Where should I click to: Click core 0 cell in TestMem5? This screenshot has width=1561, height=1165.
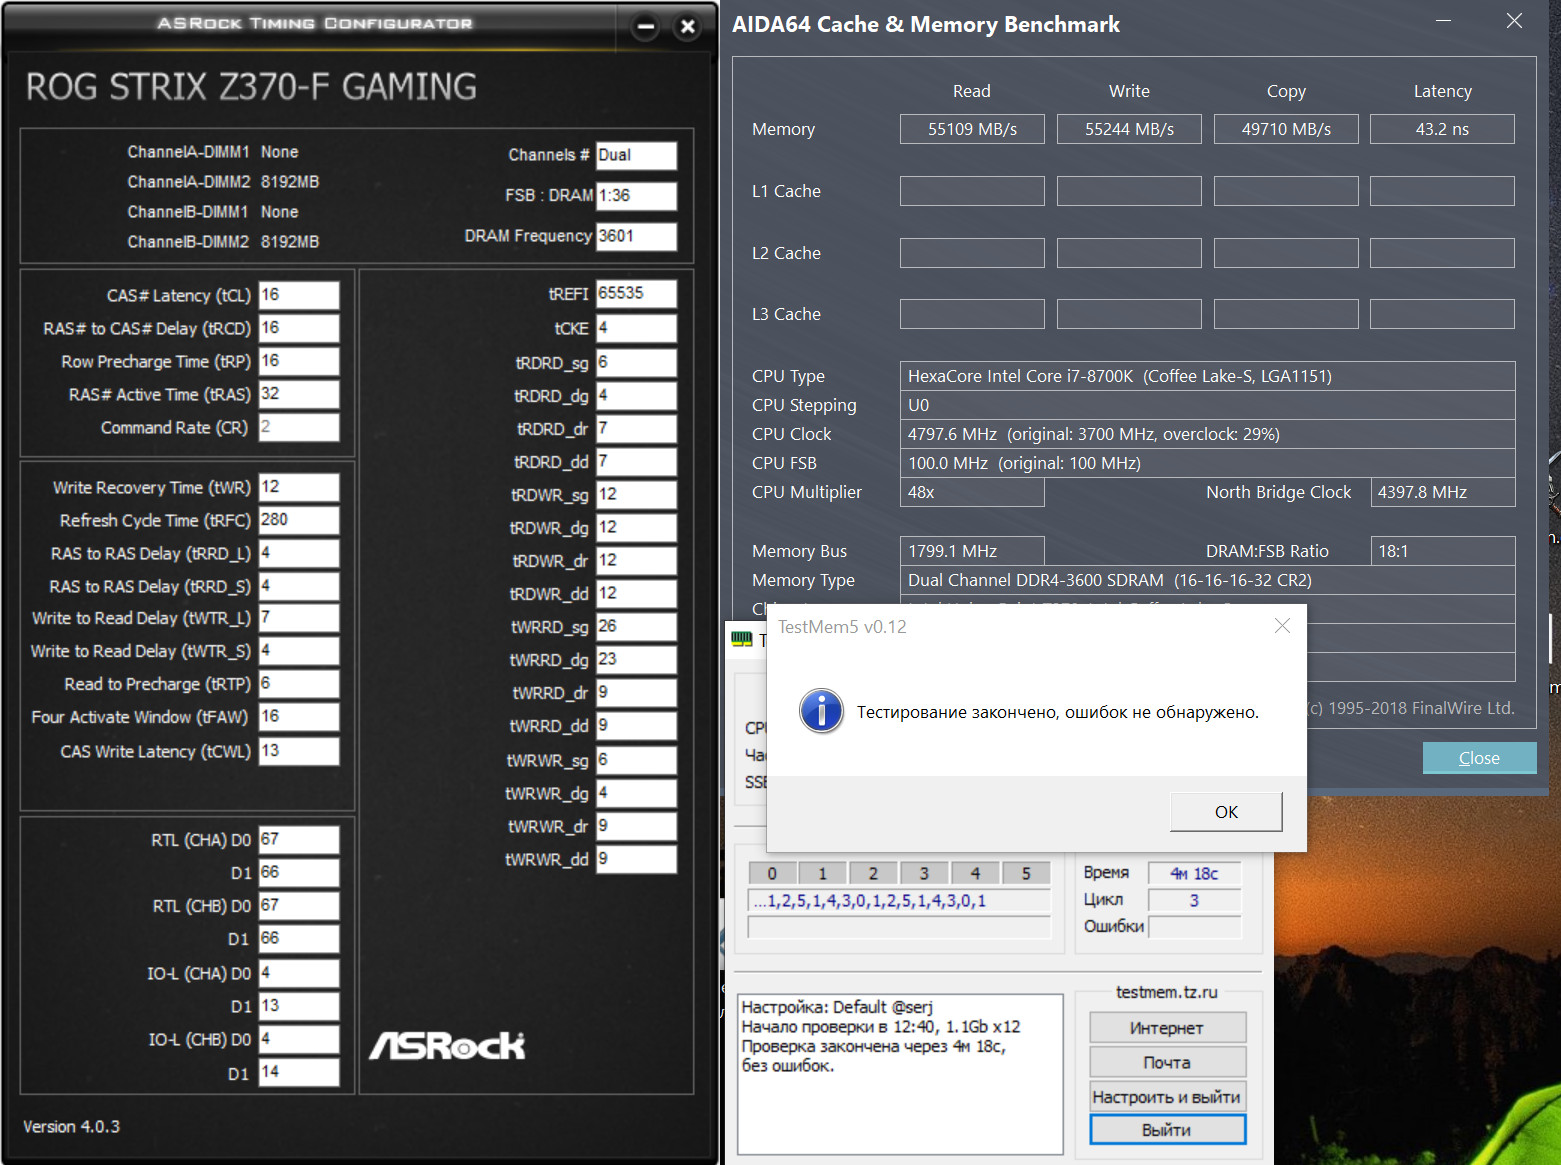772,873
